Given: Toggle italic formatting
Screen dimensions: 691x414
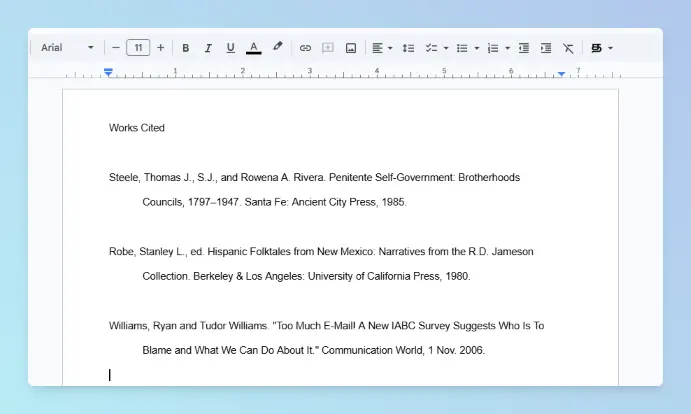Looking at the screenshot, I should tap(208, 48).
